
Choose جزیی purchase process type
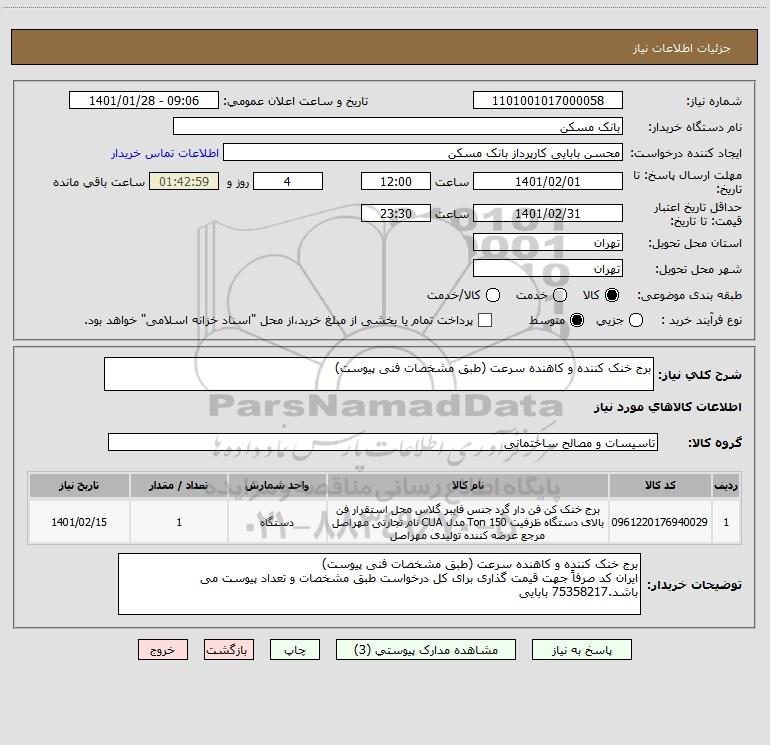[x=635, y=320]
